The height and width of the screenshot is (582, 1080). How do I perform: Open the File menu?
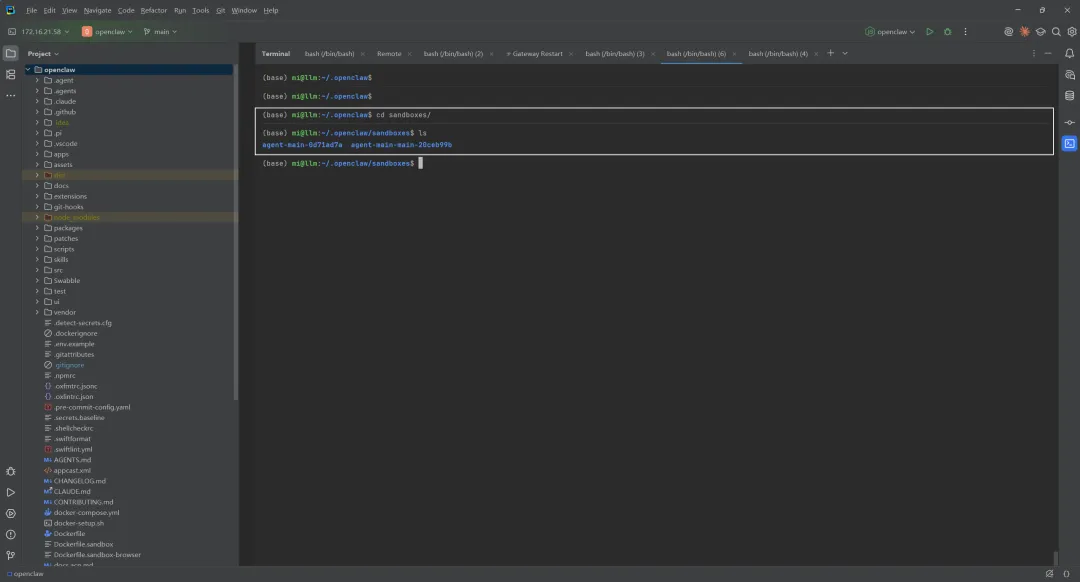tap(32, 10)
